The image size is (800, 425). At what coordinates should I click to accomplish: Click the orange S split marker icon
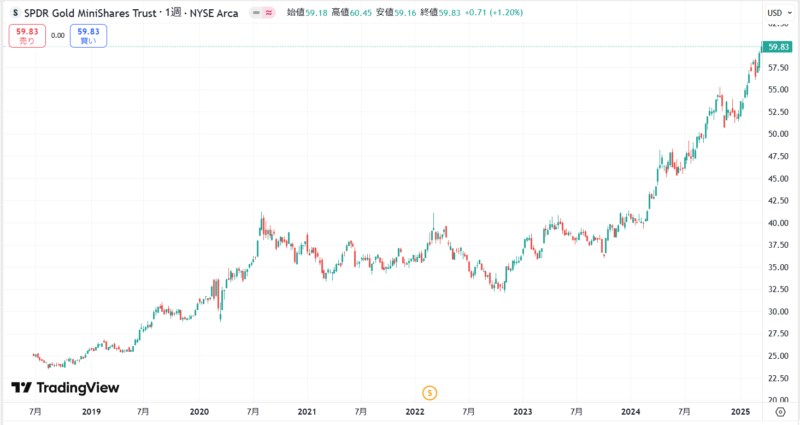point(430,393)
